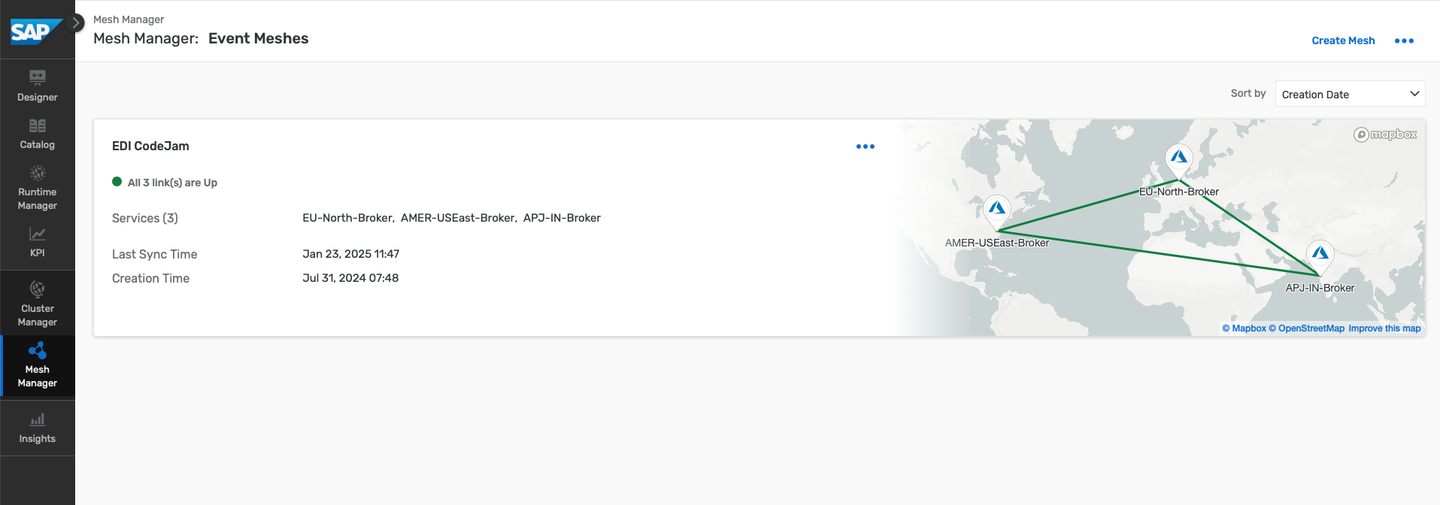Select Mesh Manager in the sidebar

click(37, 365)
